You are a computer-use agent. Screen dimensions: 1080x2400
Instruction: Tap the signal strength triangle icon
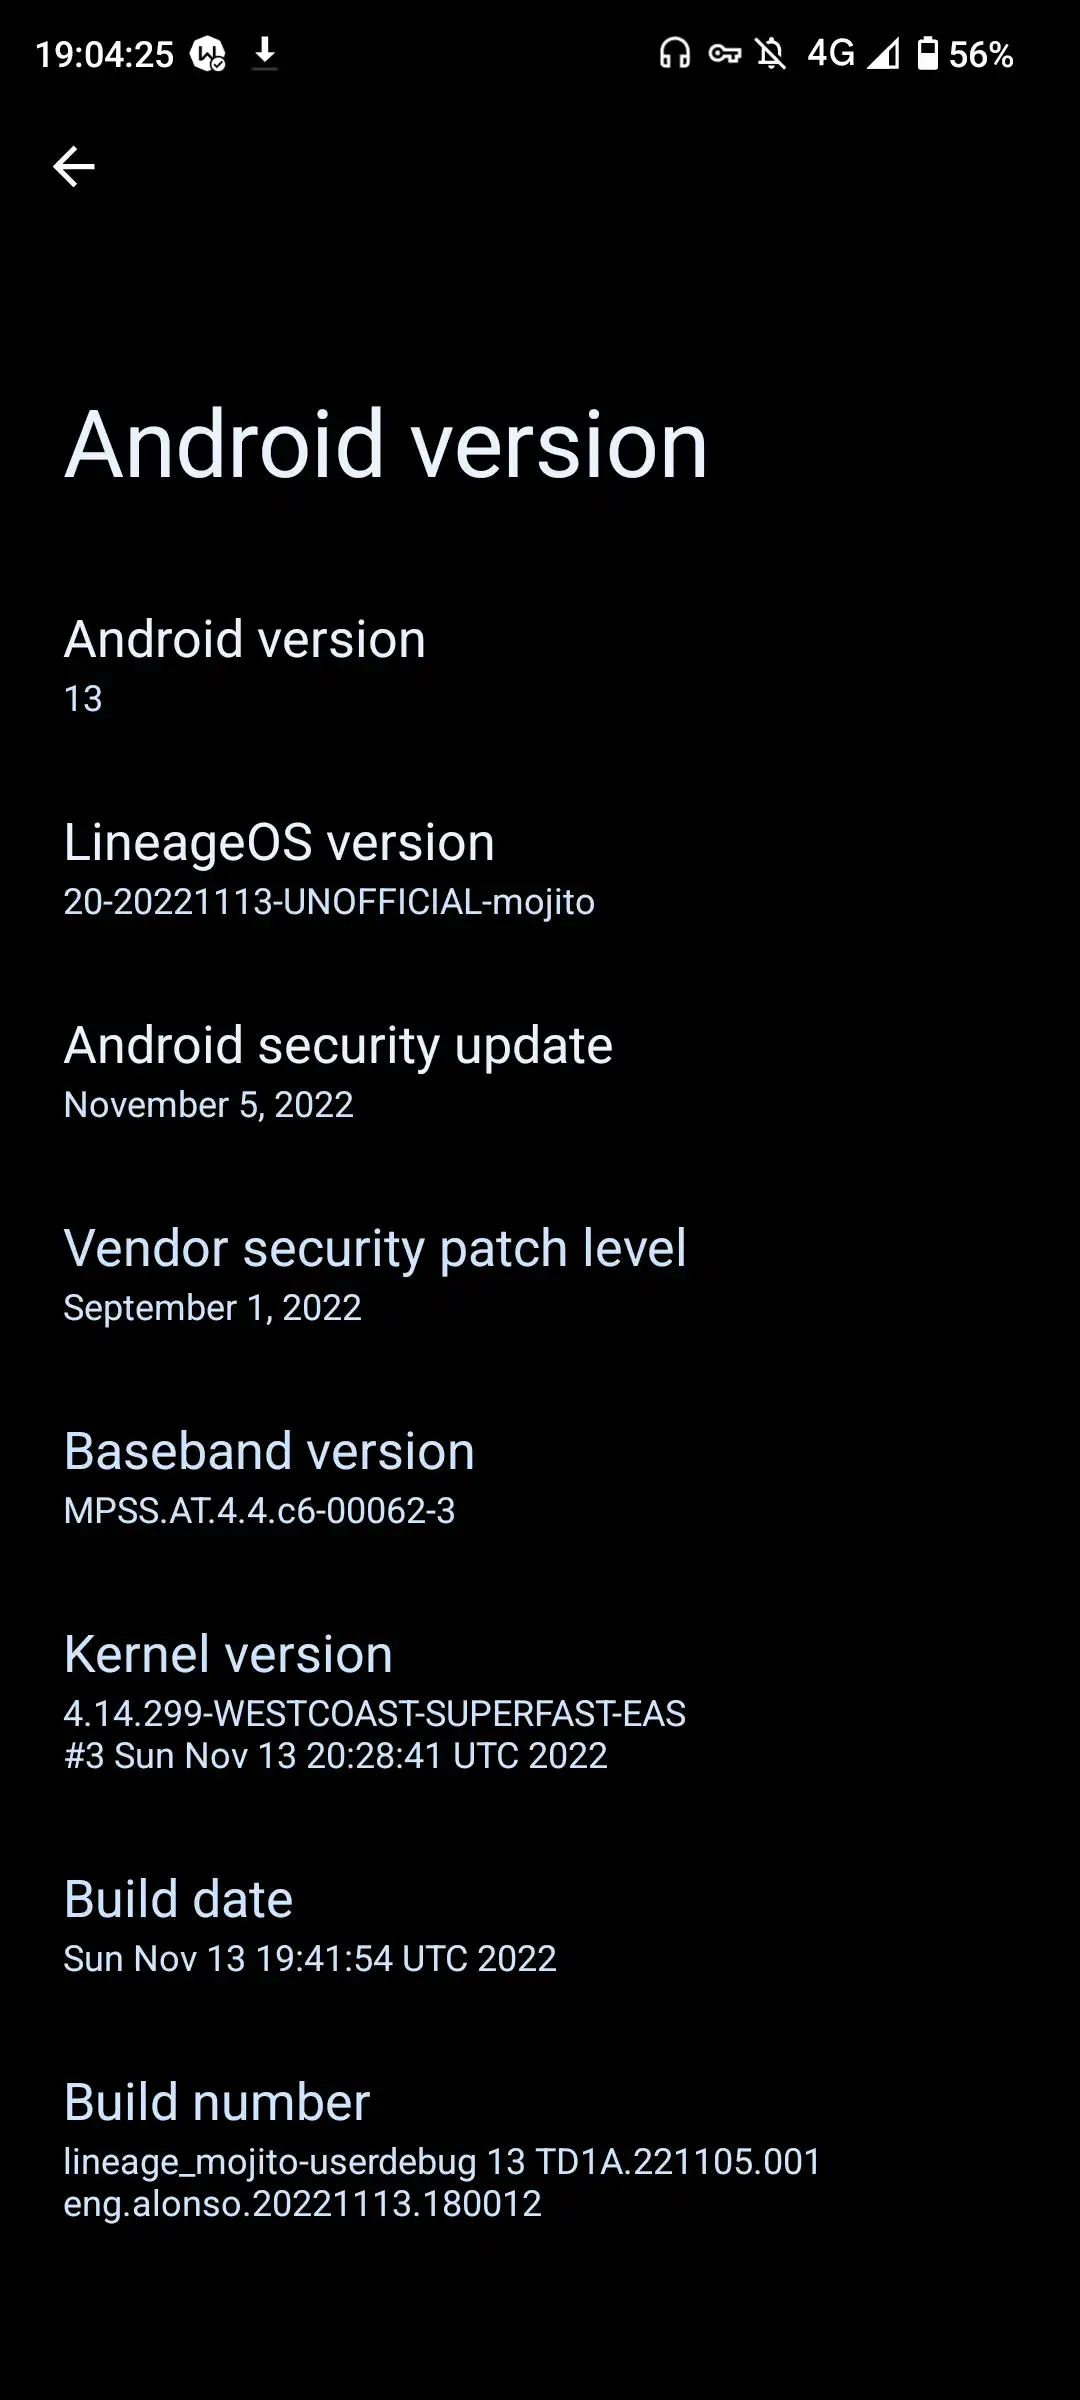[x=884, y=54]
